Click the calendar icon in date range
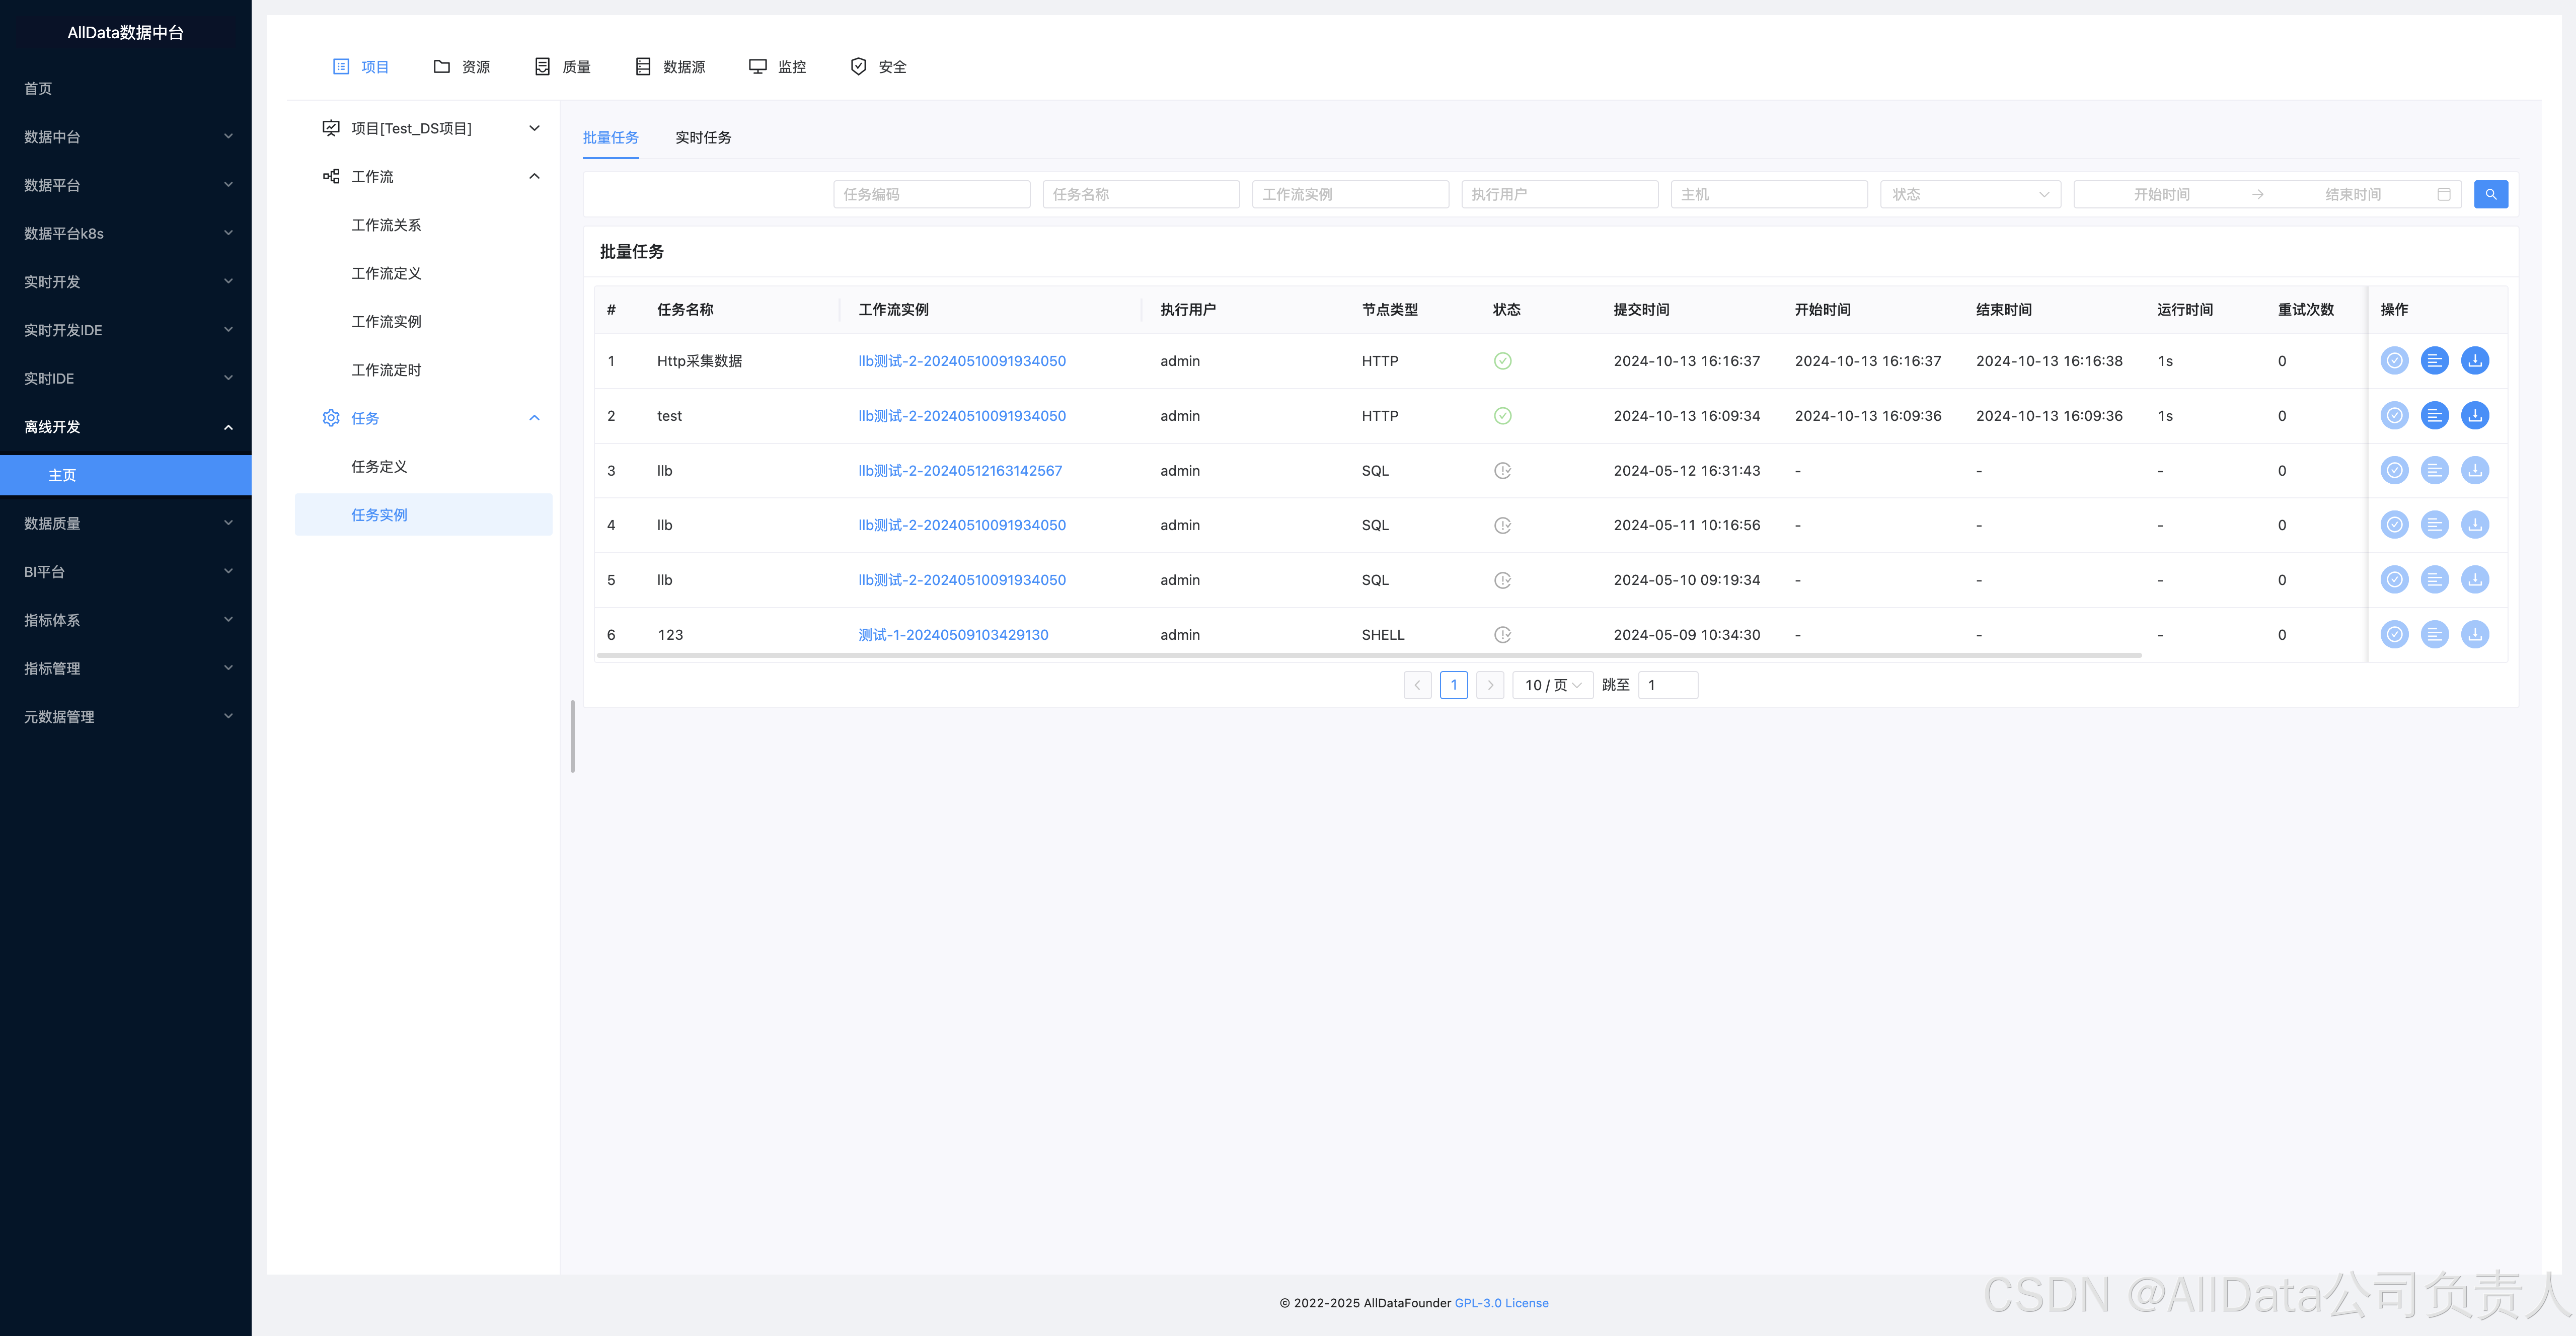Viewport: 2576px width, 1336px height. tap(2443, 194)
